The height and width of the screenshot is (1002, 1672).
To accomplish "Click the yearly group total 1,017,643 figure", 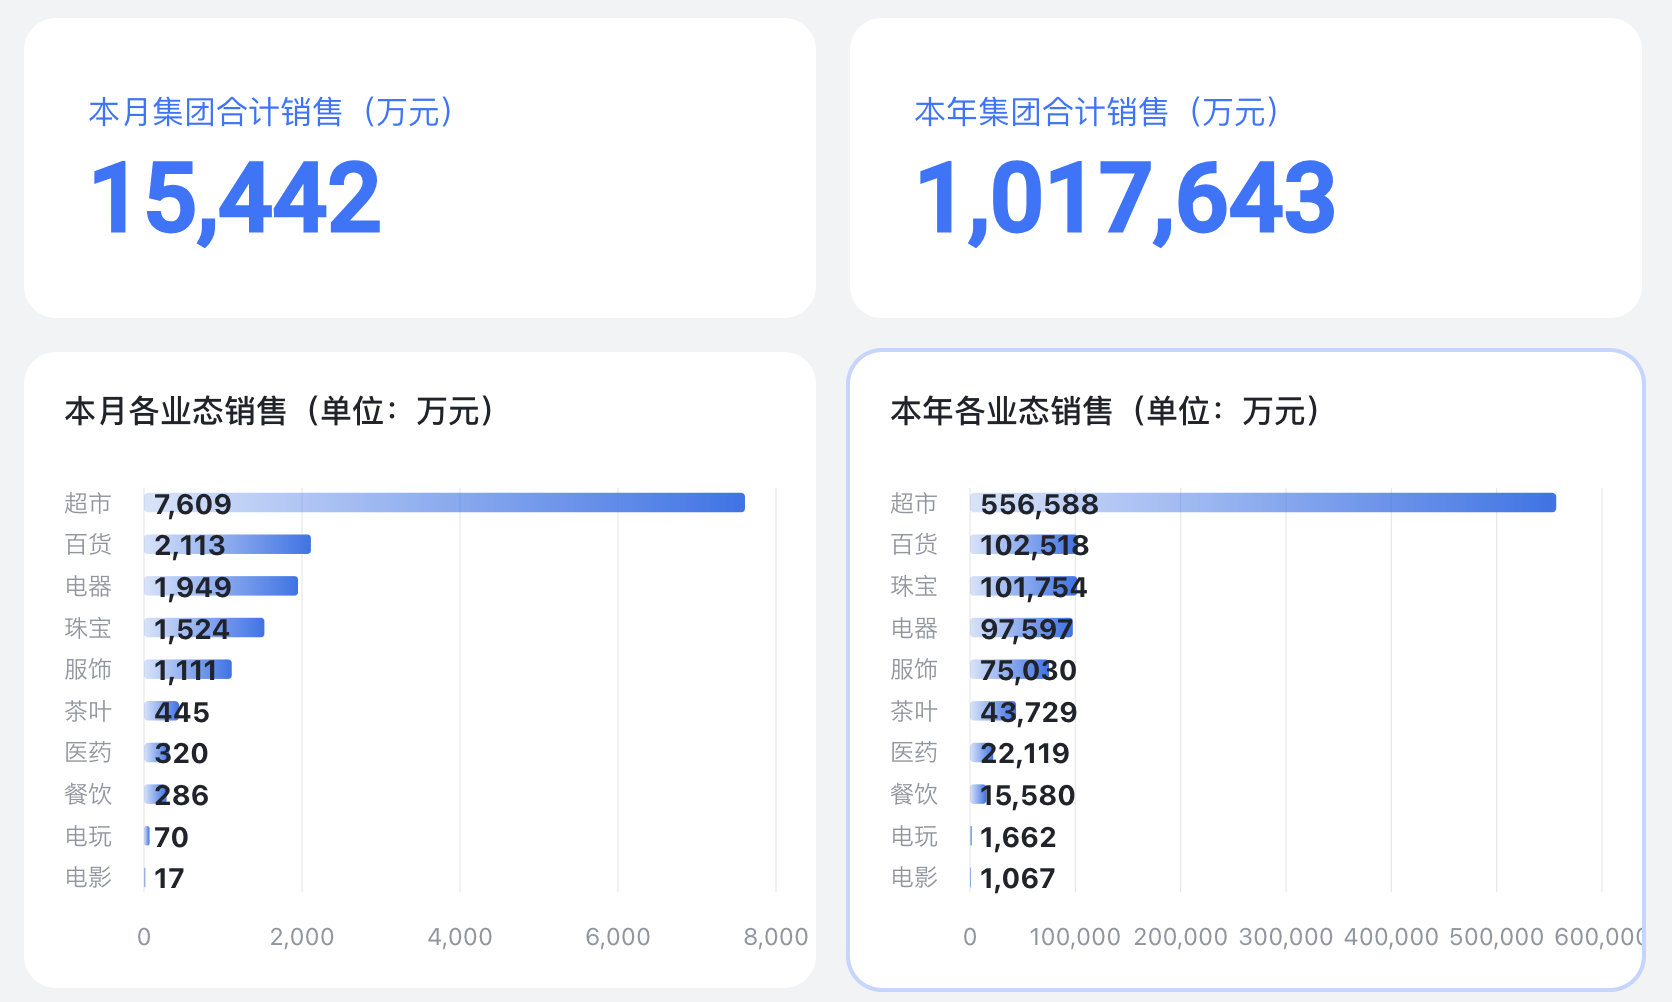I will click(1125, 199).
